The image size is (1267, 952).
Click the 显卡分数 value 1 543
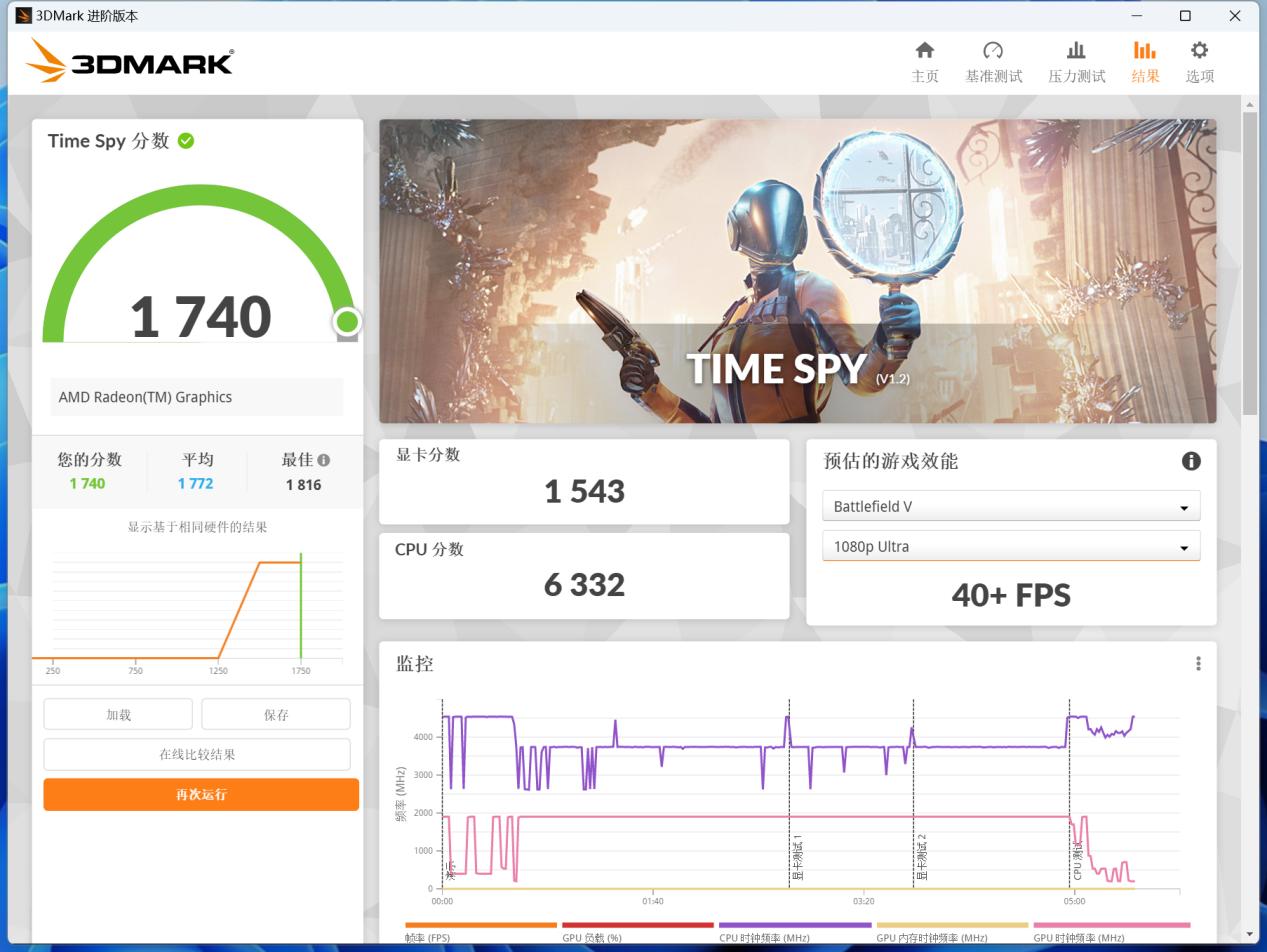pos(584,491)
